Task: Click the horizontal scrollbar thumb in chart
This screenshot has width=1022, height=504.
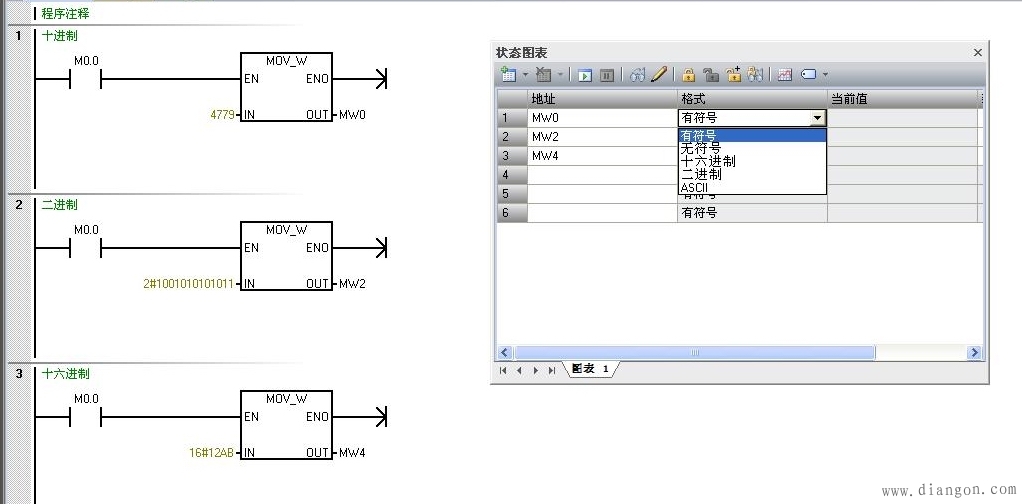Action: tap(694, 353)
